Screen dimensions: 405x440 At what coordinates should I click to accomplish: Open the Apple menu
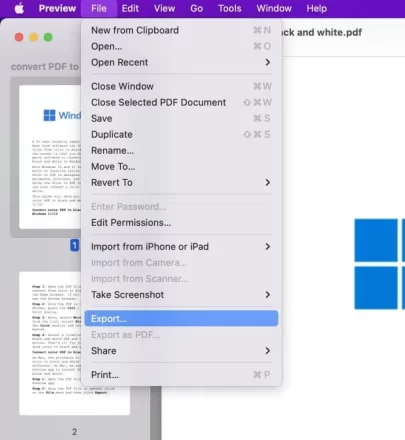[x=19, y=8]
